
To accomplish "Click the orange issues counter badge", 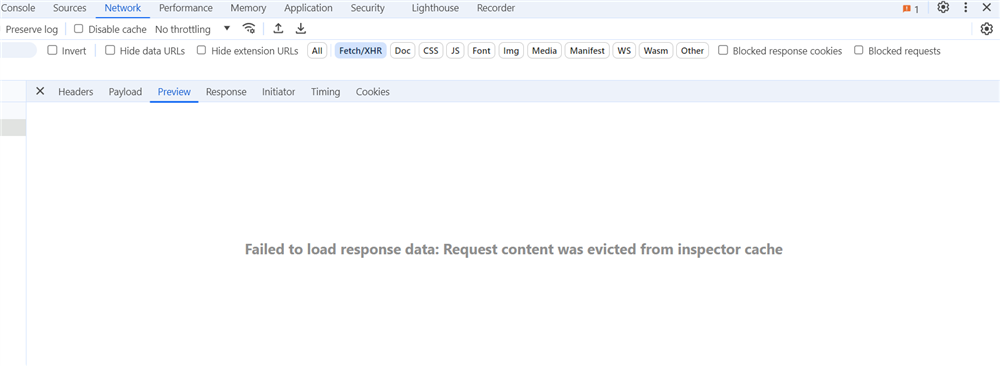I will (911, 9).
